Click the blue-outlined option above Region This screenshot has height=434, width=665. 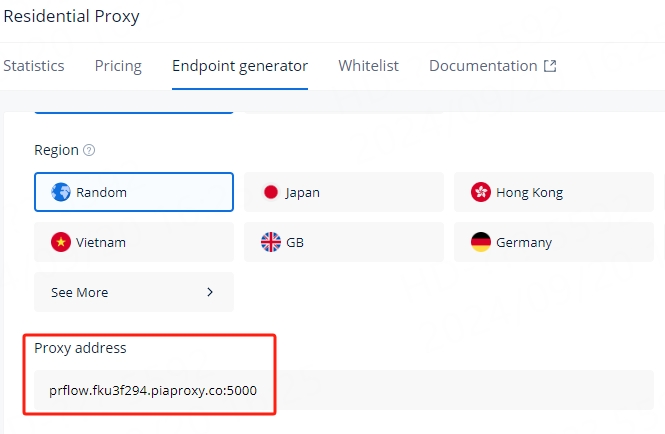click(134, 107)
